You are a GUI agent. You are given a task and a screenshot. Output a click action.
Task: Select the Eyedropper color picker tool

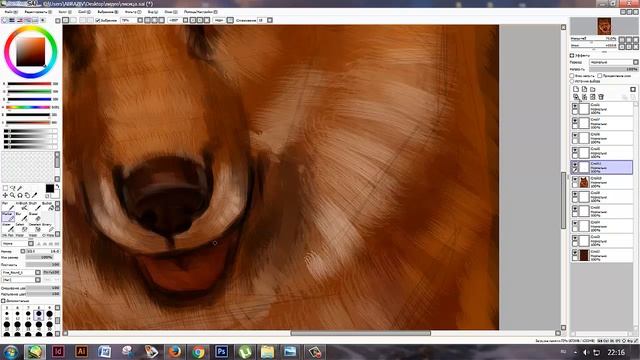(35, 196)
